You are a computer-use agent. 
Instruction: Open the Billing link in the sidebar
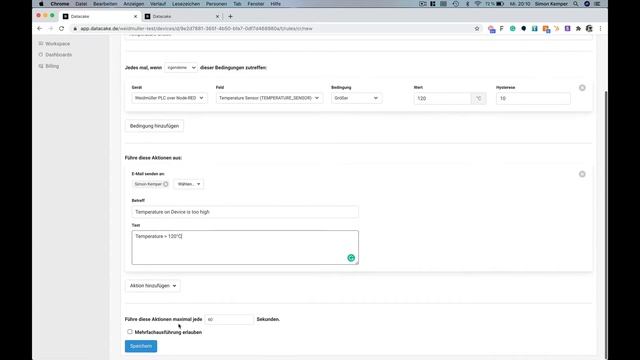pos(52,66)
